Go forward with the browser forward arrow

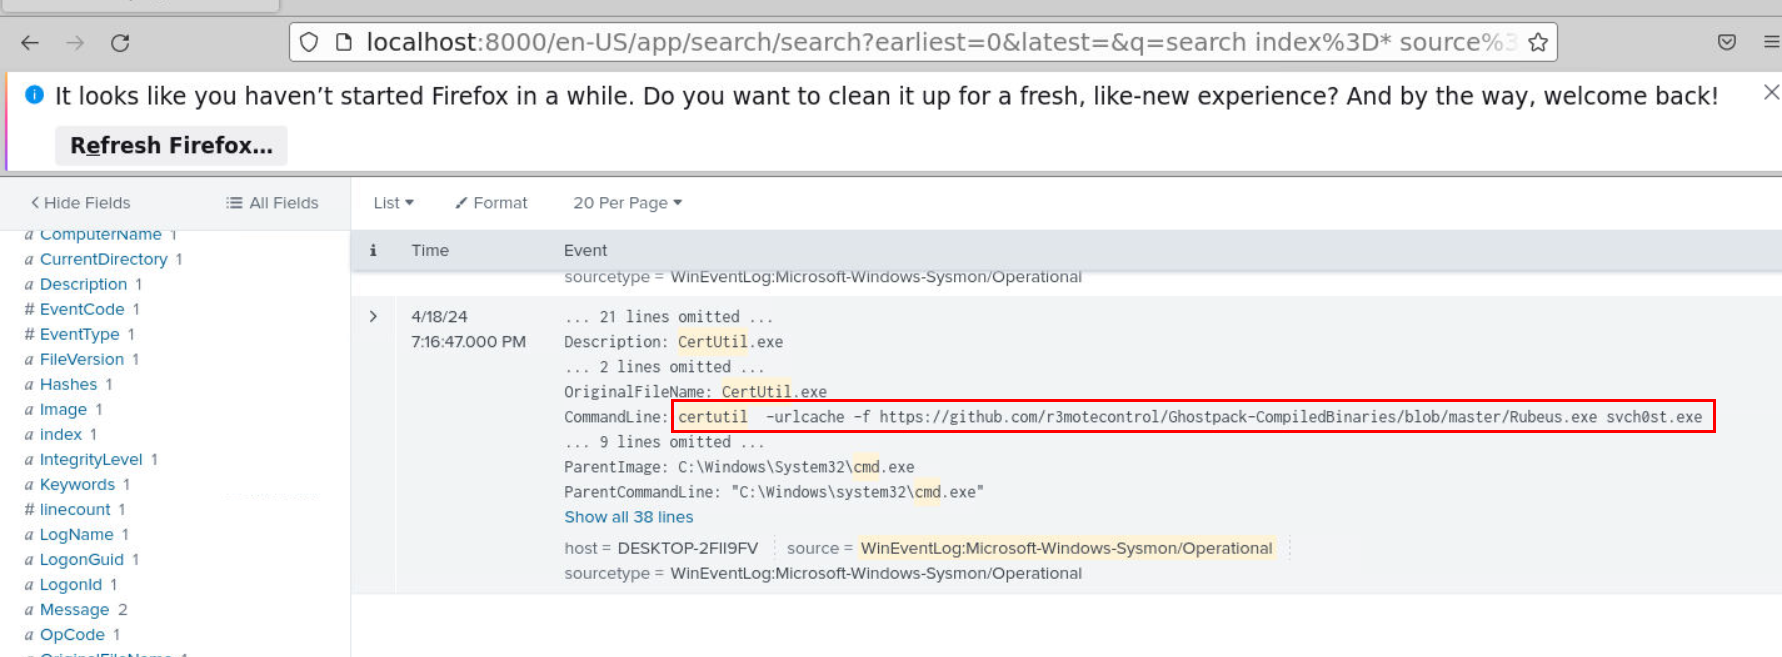click(x=75, y=43)
